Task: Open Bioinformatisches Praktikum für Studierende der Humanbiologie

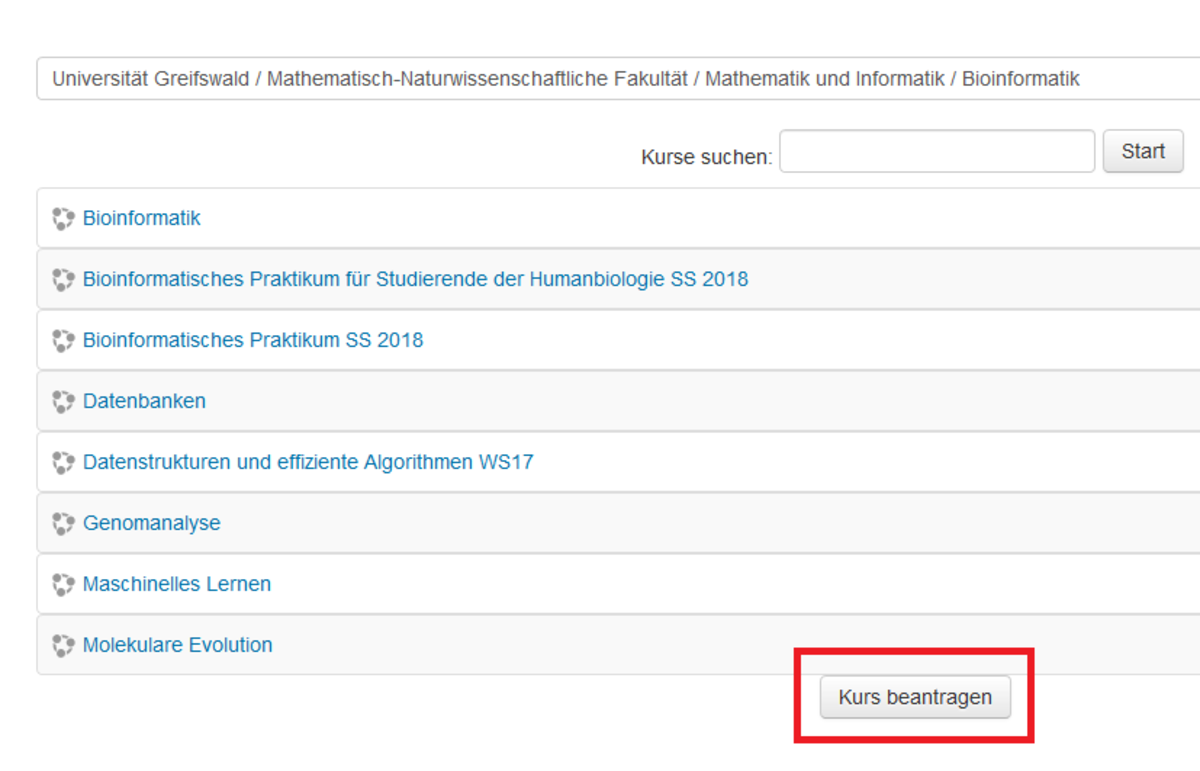Action: [415, 279]
